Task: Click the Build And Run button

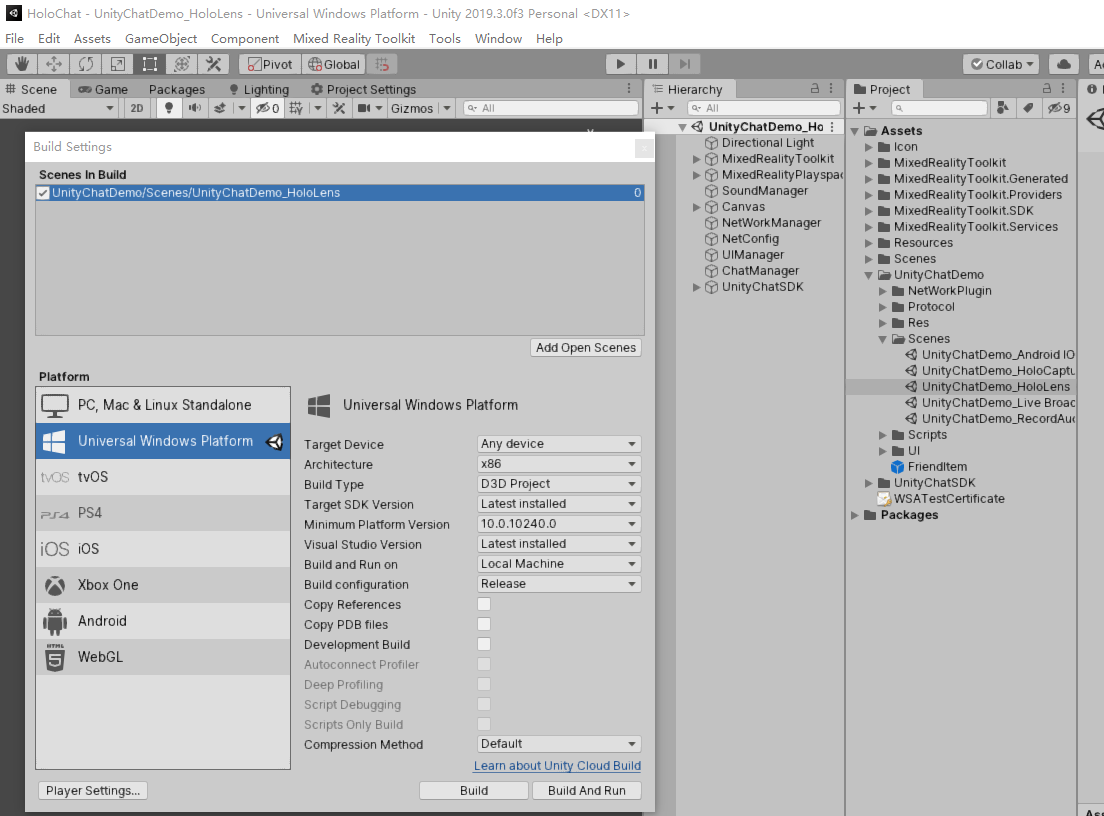Action: point(587,790)
